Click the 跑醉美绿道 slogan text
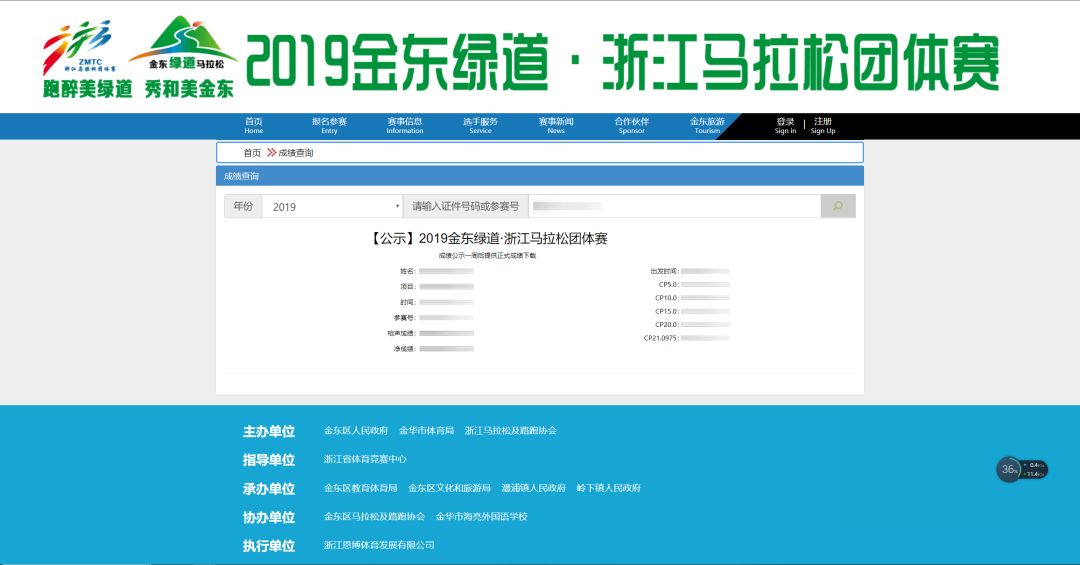The width and height of the screenshot is (1080, 565). (87, 89)
